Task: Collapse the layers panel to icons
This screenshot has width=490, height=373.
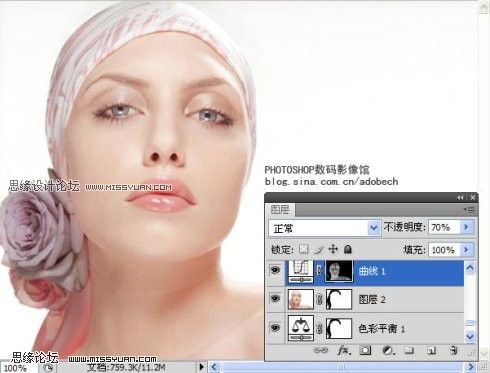Action: click(x=461, y=198)
